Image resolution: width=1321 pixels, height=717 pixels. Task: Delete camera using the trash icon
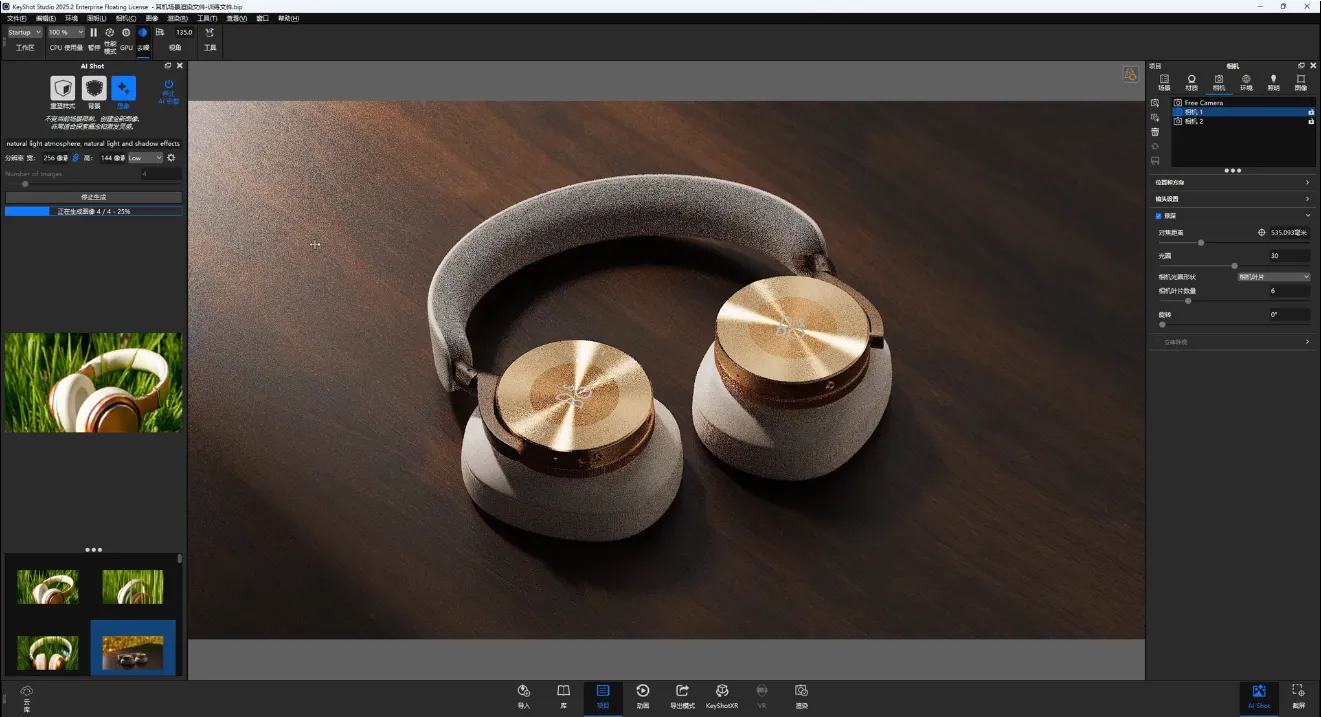coord(1155,132)
